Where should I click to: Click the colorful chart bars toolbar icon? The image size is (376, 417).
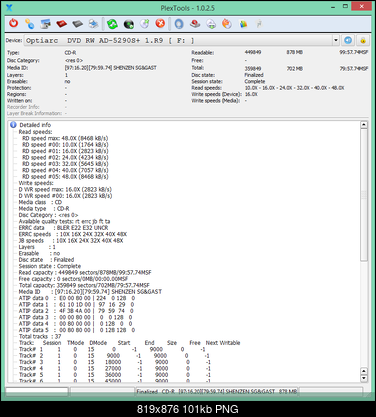(243, 24)
